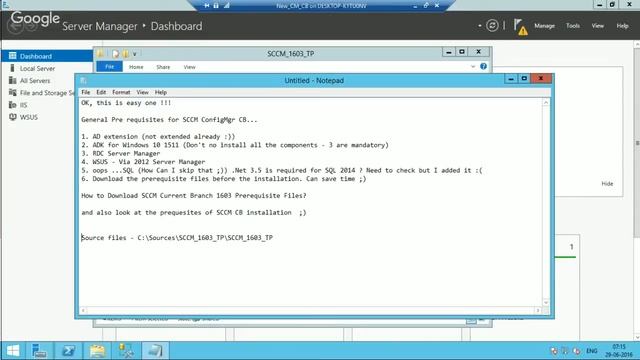The height and width of the screenshot is (360, 640).
Task: Open View menu in Server Manager
Action: 598,26
